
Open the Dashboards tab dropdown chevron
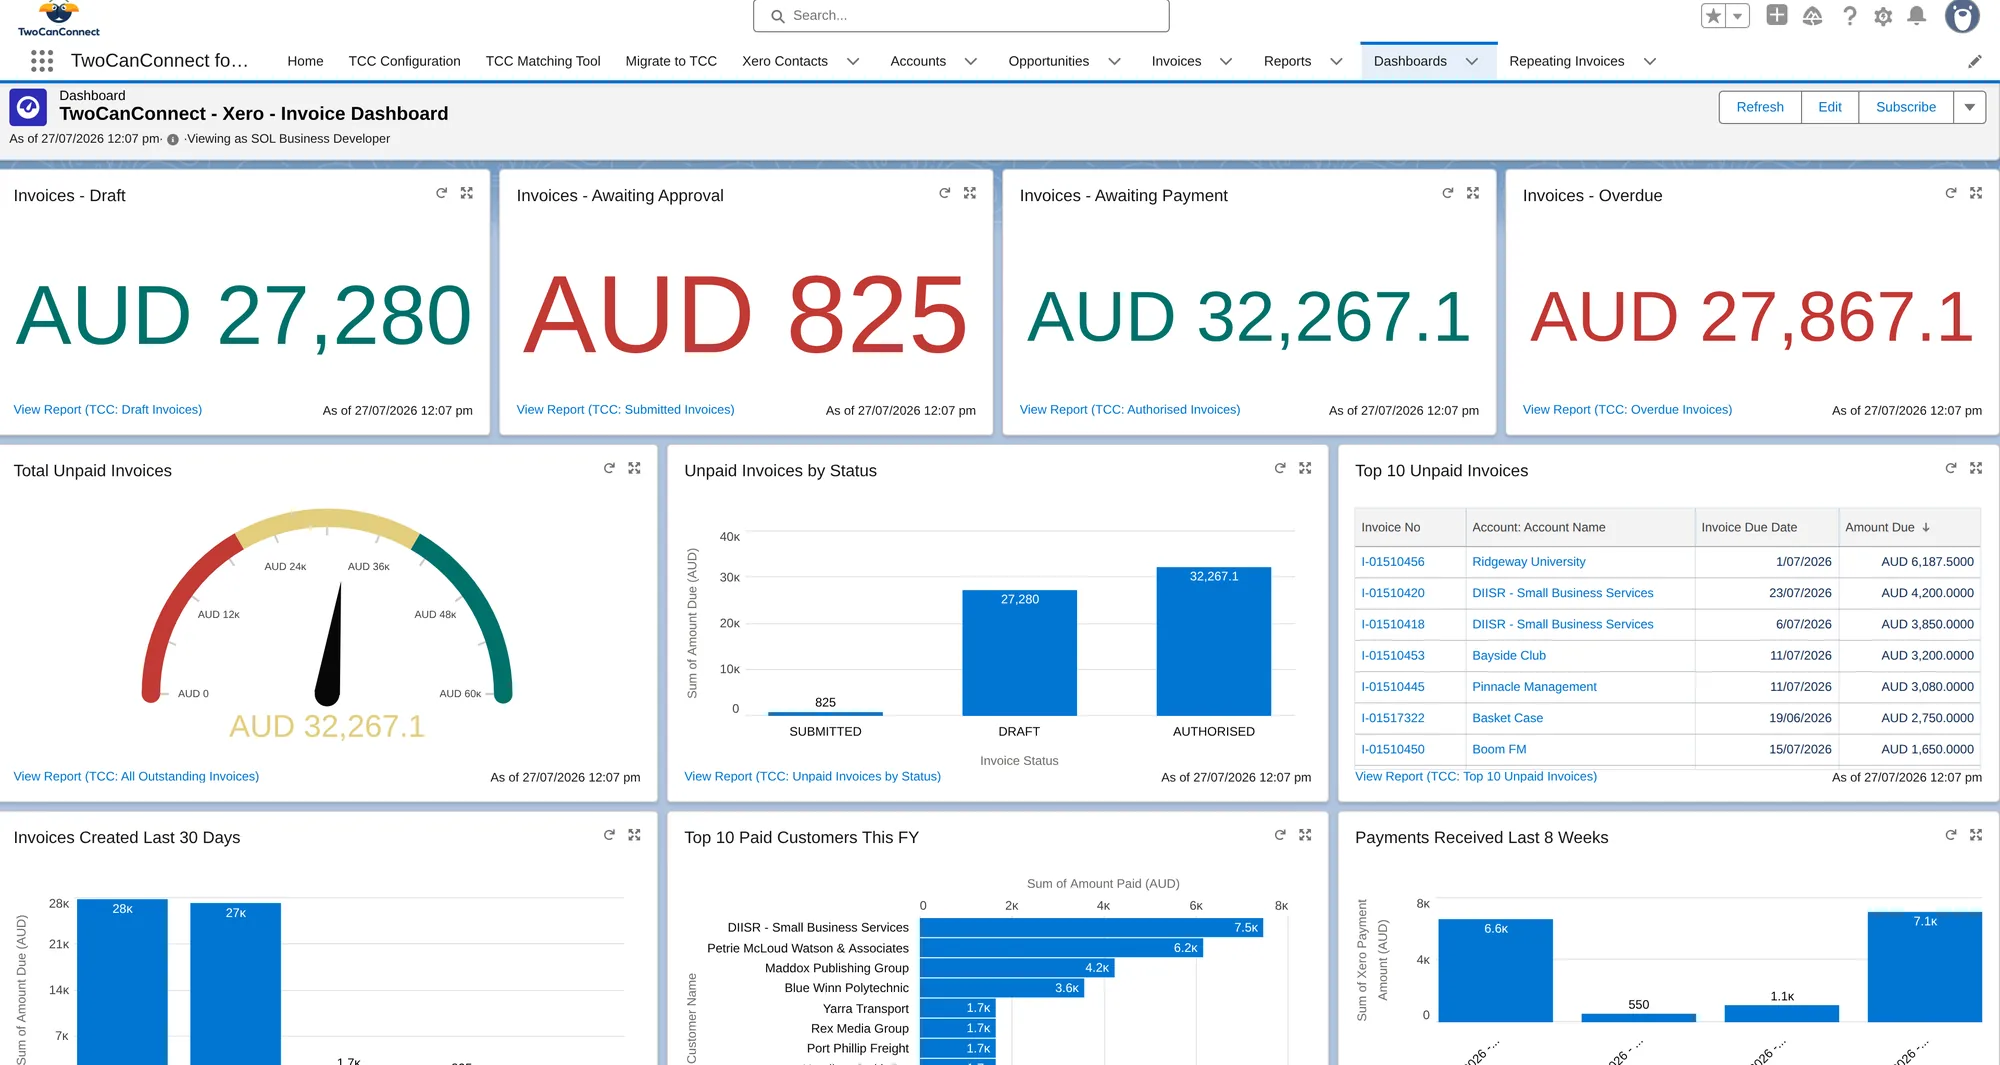pos(1472,61)
